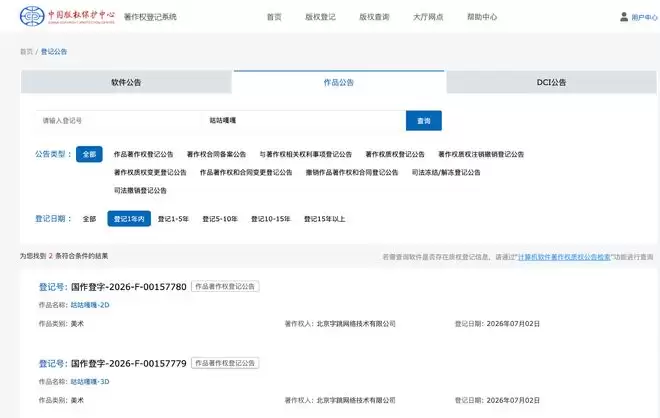Switch to the 软件公告 tab
Screen dimensions: 660x418
pyautogui.click(x=126, y=82)
